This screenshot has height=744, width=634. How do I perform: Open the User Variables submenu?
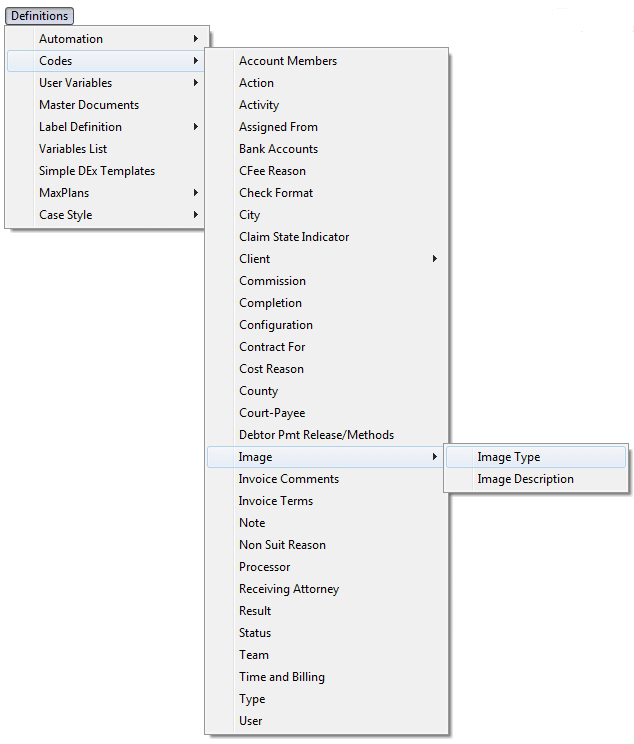pyautogui.click(x=75, y=83)
